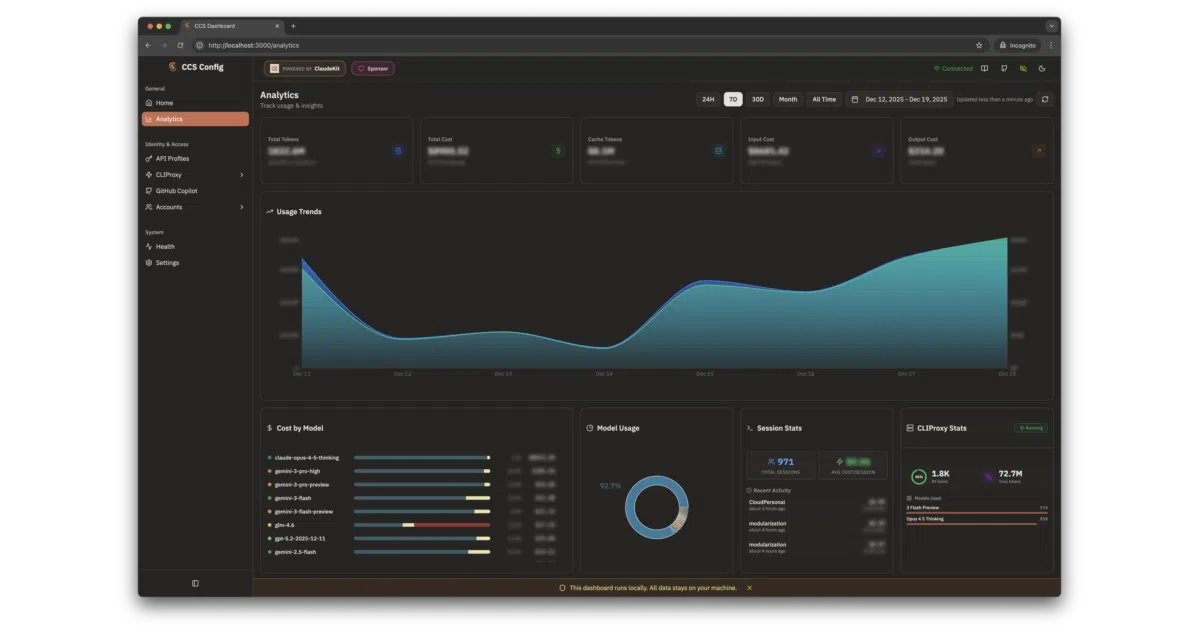Image resolution: width=1200 pixels, height=630 pixels.
Task: Expand the CLIProxy submenu chevron
Action: (x=242, y=175)
